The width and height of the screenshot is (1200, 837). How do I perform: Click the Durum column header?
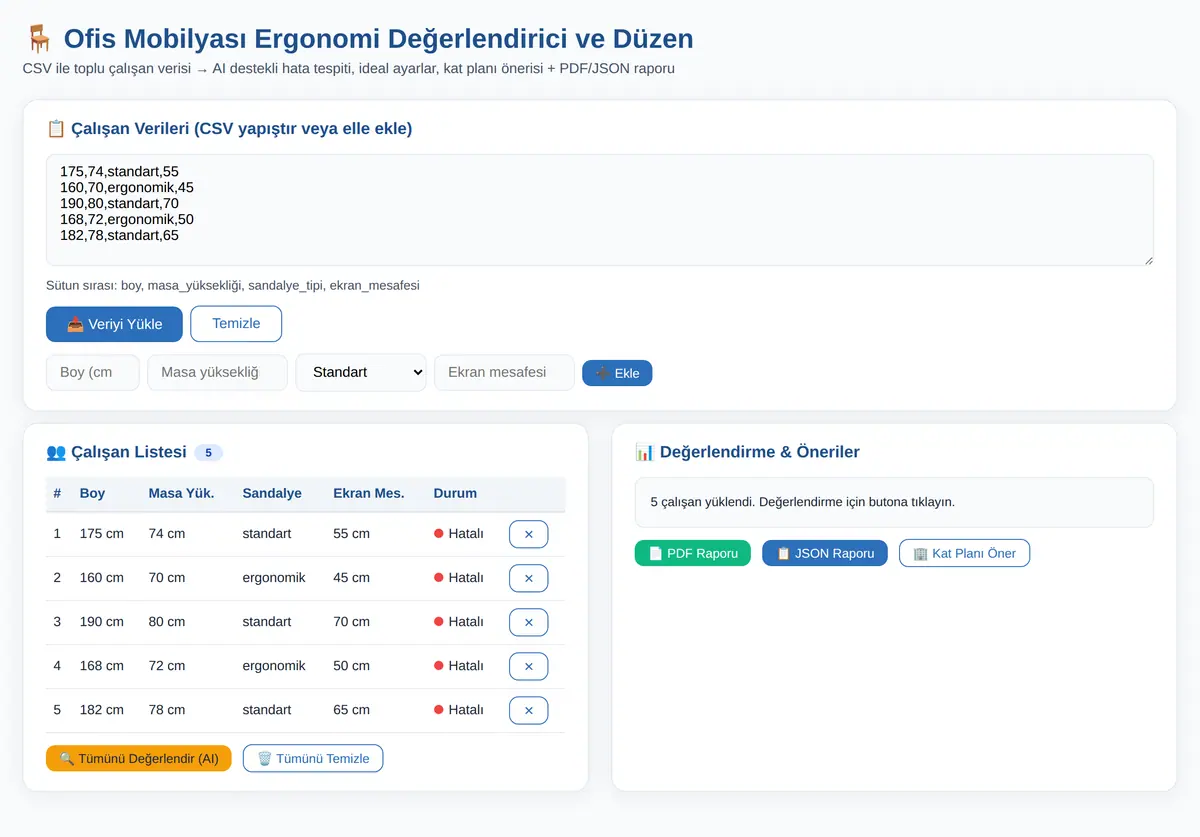[x=455, y=493]
